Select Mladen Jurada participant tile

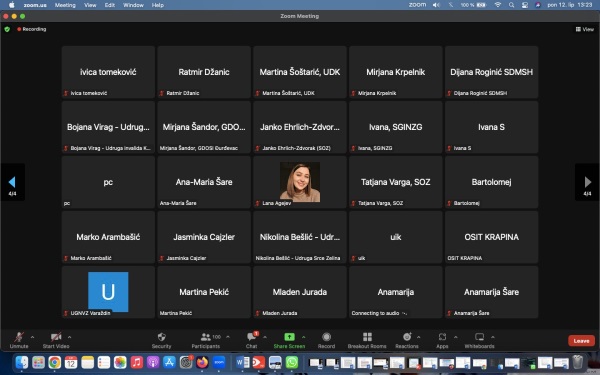point(300,292)
